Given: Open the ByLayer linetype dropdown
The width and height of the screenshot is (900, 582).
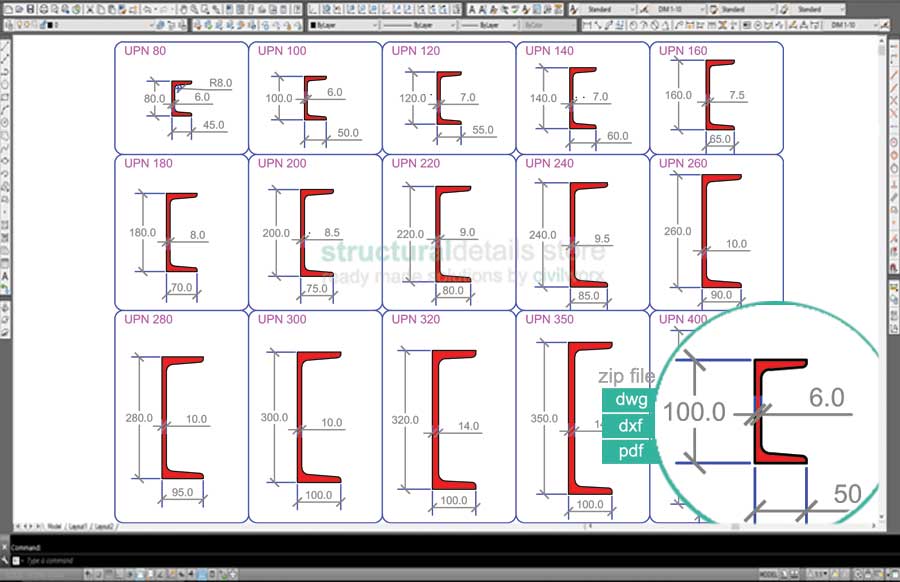Looking at the screenshot, I should pos(420,24).
